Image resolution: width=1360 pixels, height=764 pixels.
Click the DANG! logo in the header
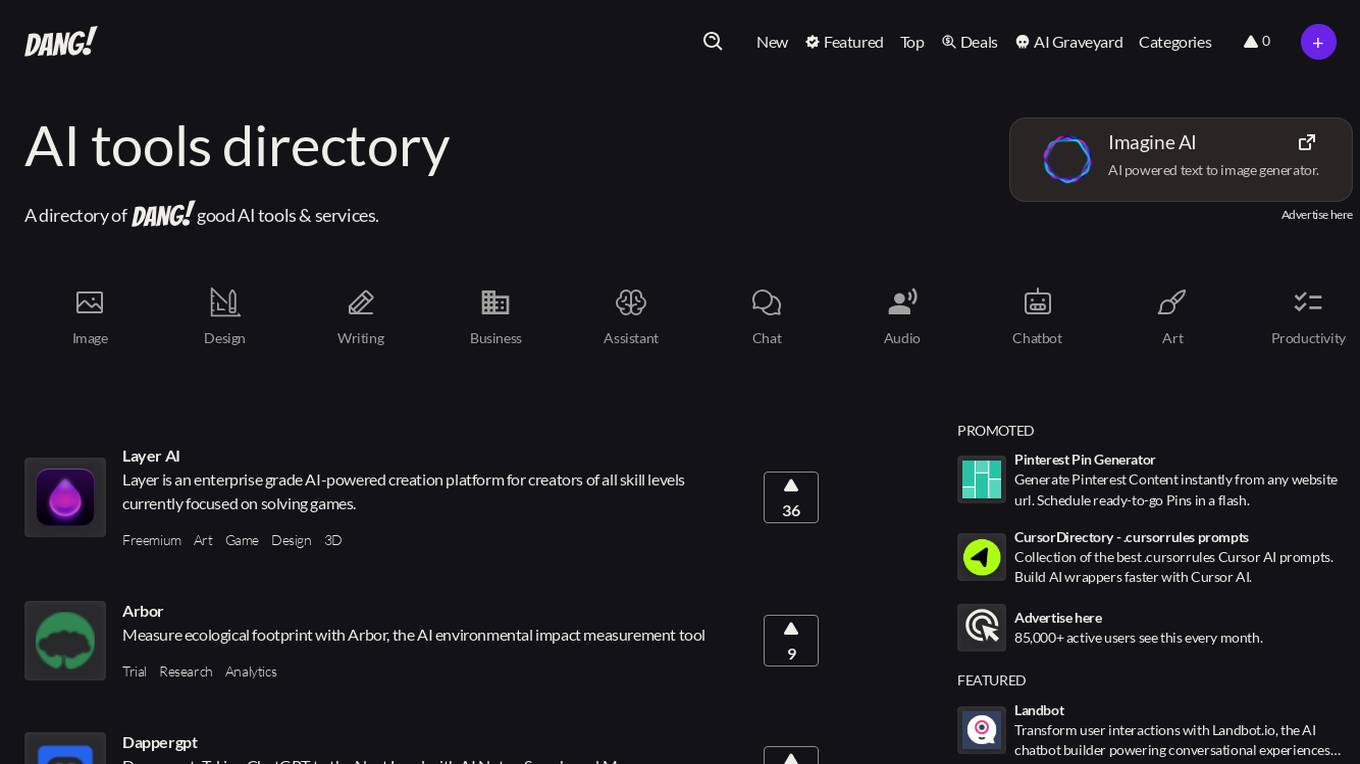point(61,42)
